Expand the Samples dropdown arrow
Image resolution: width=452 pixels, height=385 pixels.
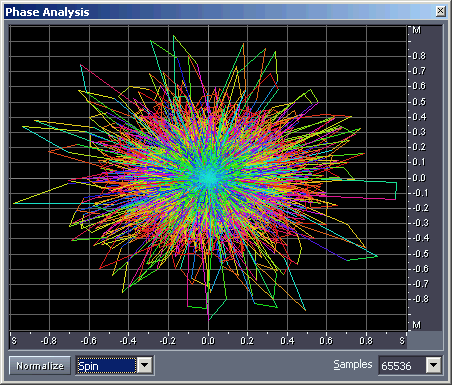tap(434, 366)
